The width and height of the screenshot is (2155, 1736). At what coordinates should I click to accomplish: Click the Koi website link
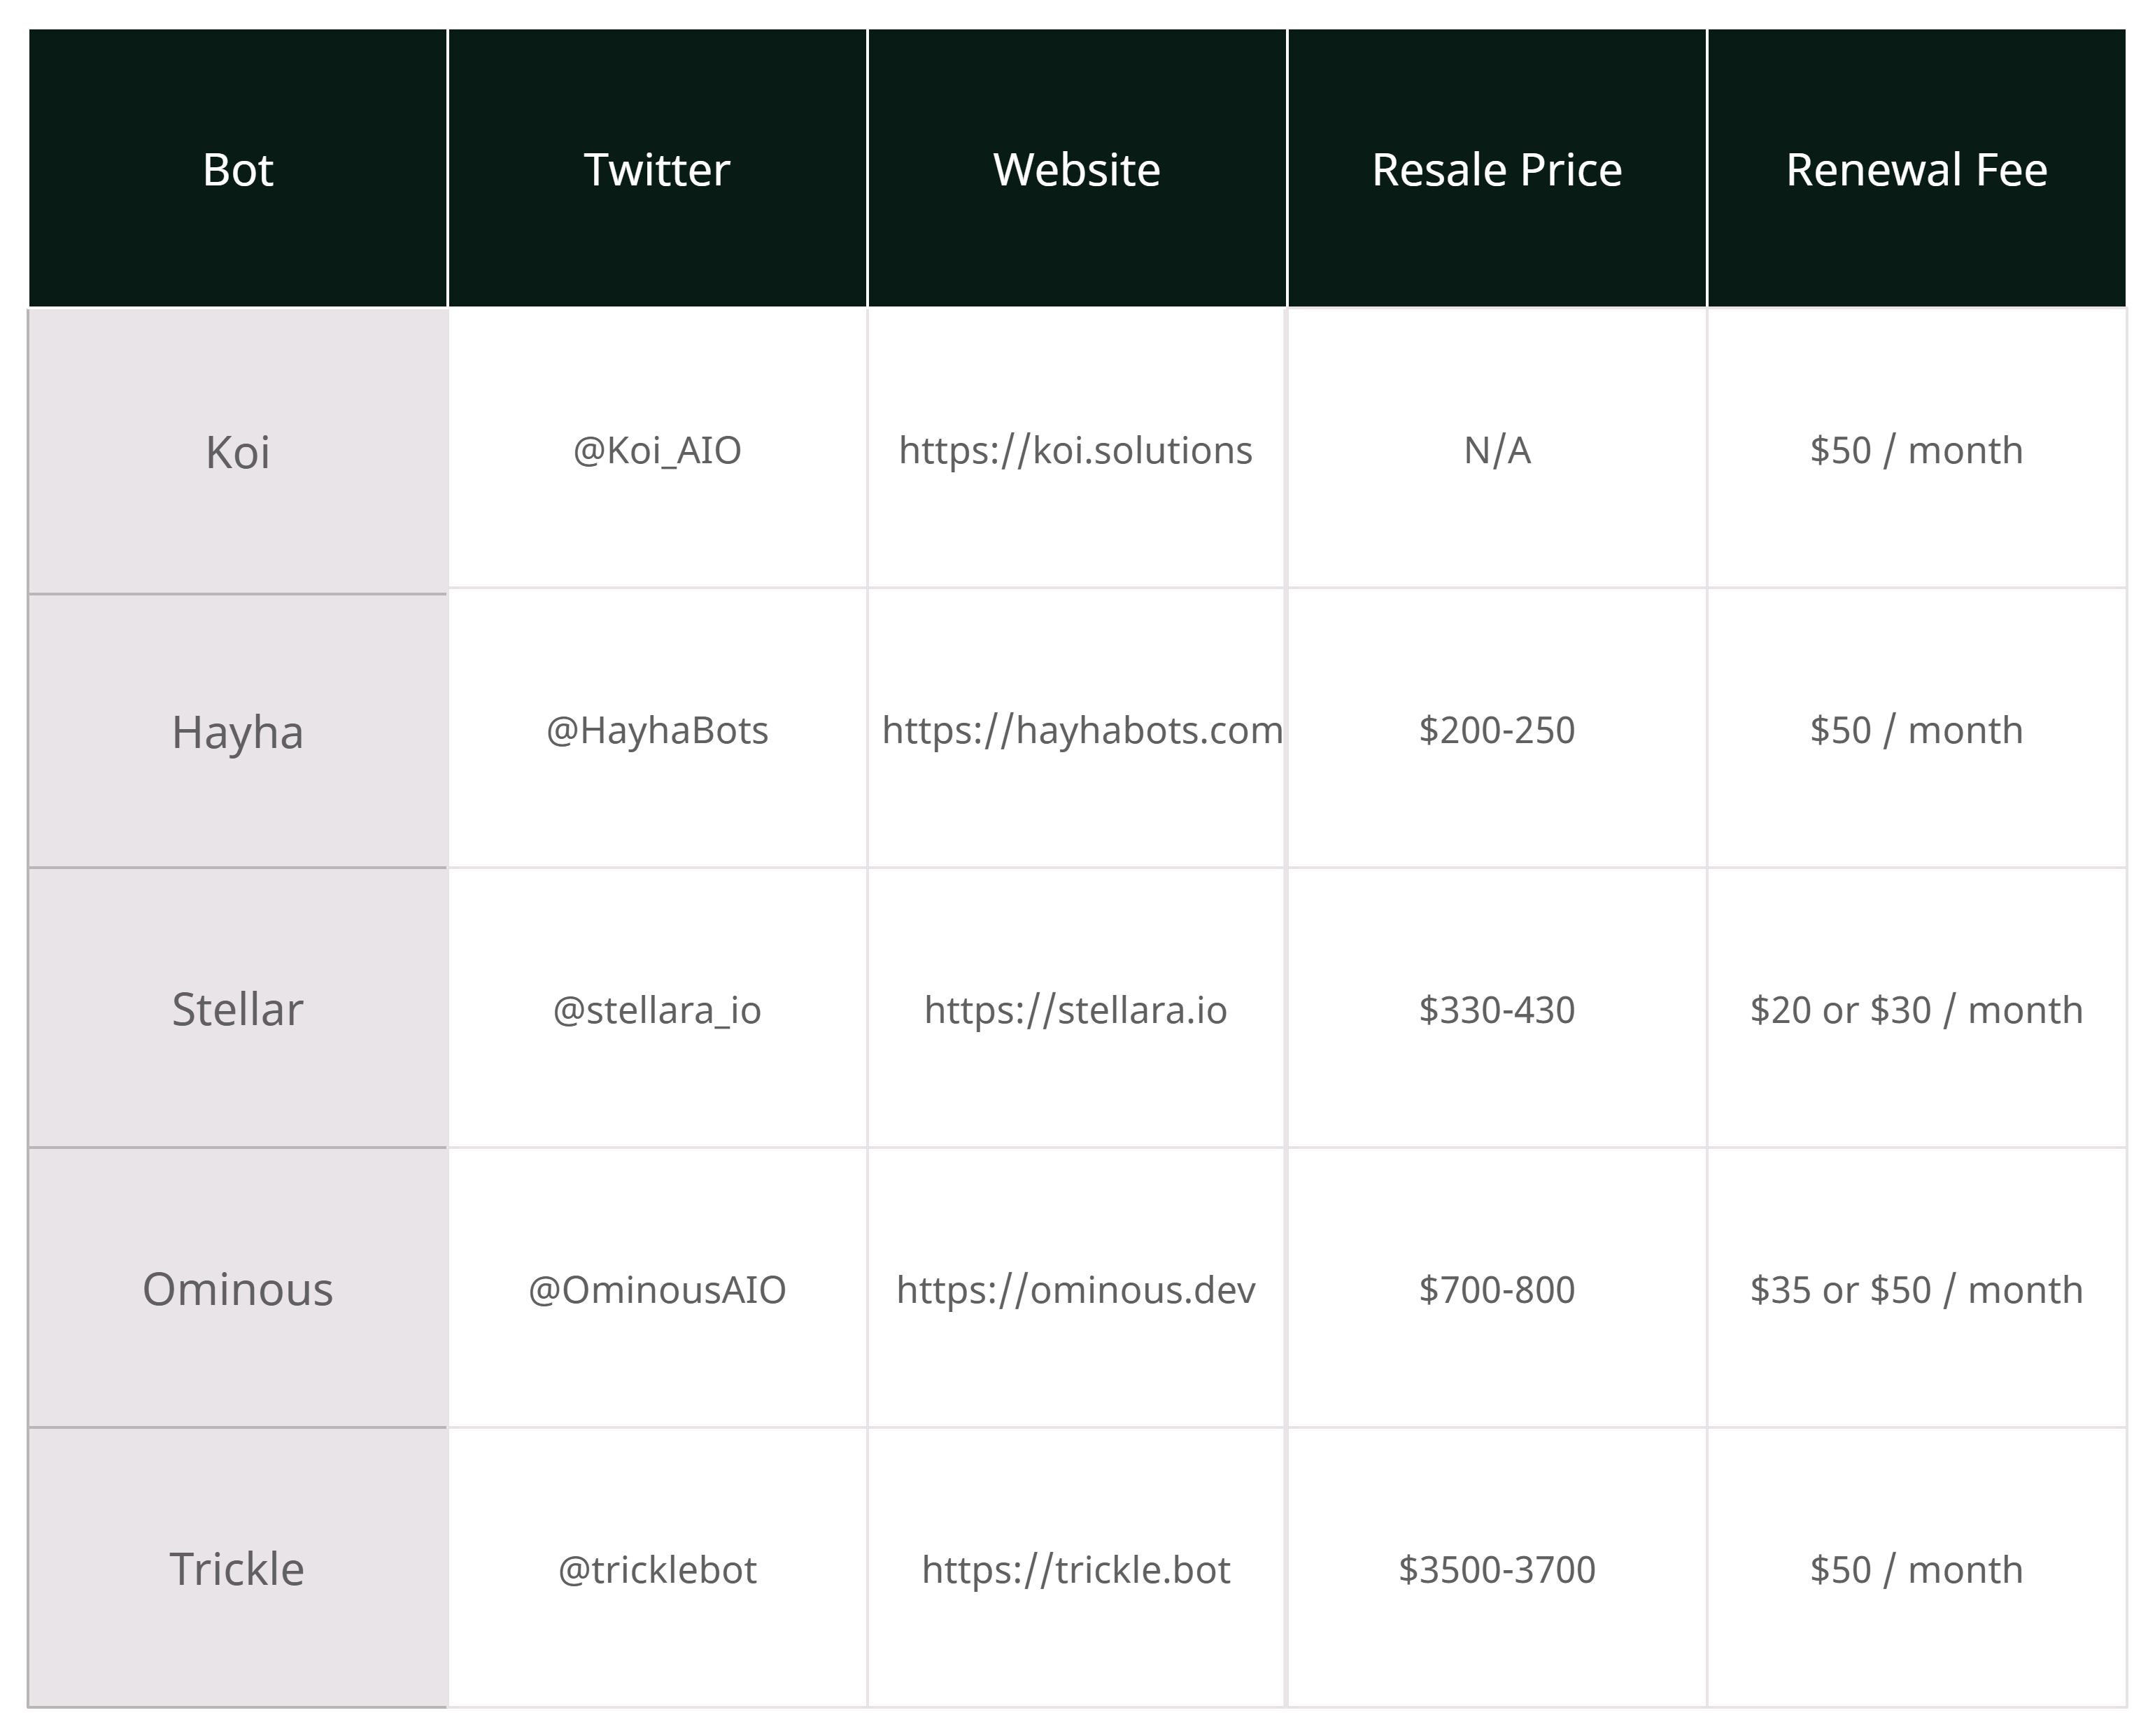coord(1075,451)
